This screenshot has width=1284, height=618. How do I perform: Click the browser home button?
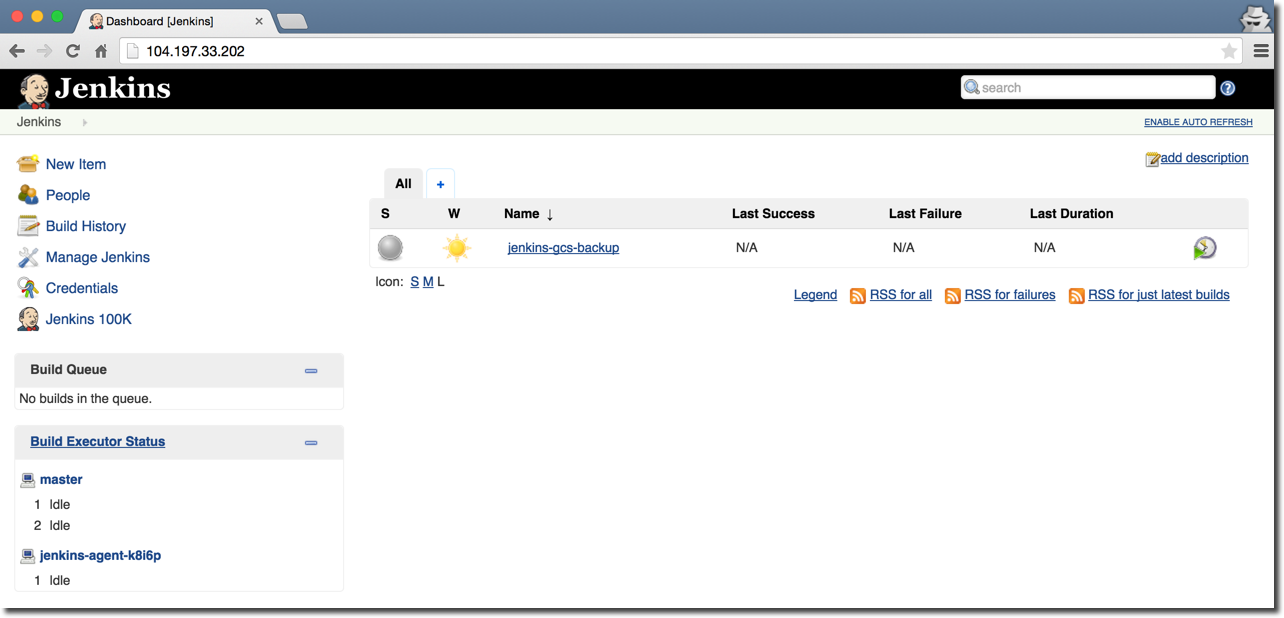click(x=100, y=51)
